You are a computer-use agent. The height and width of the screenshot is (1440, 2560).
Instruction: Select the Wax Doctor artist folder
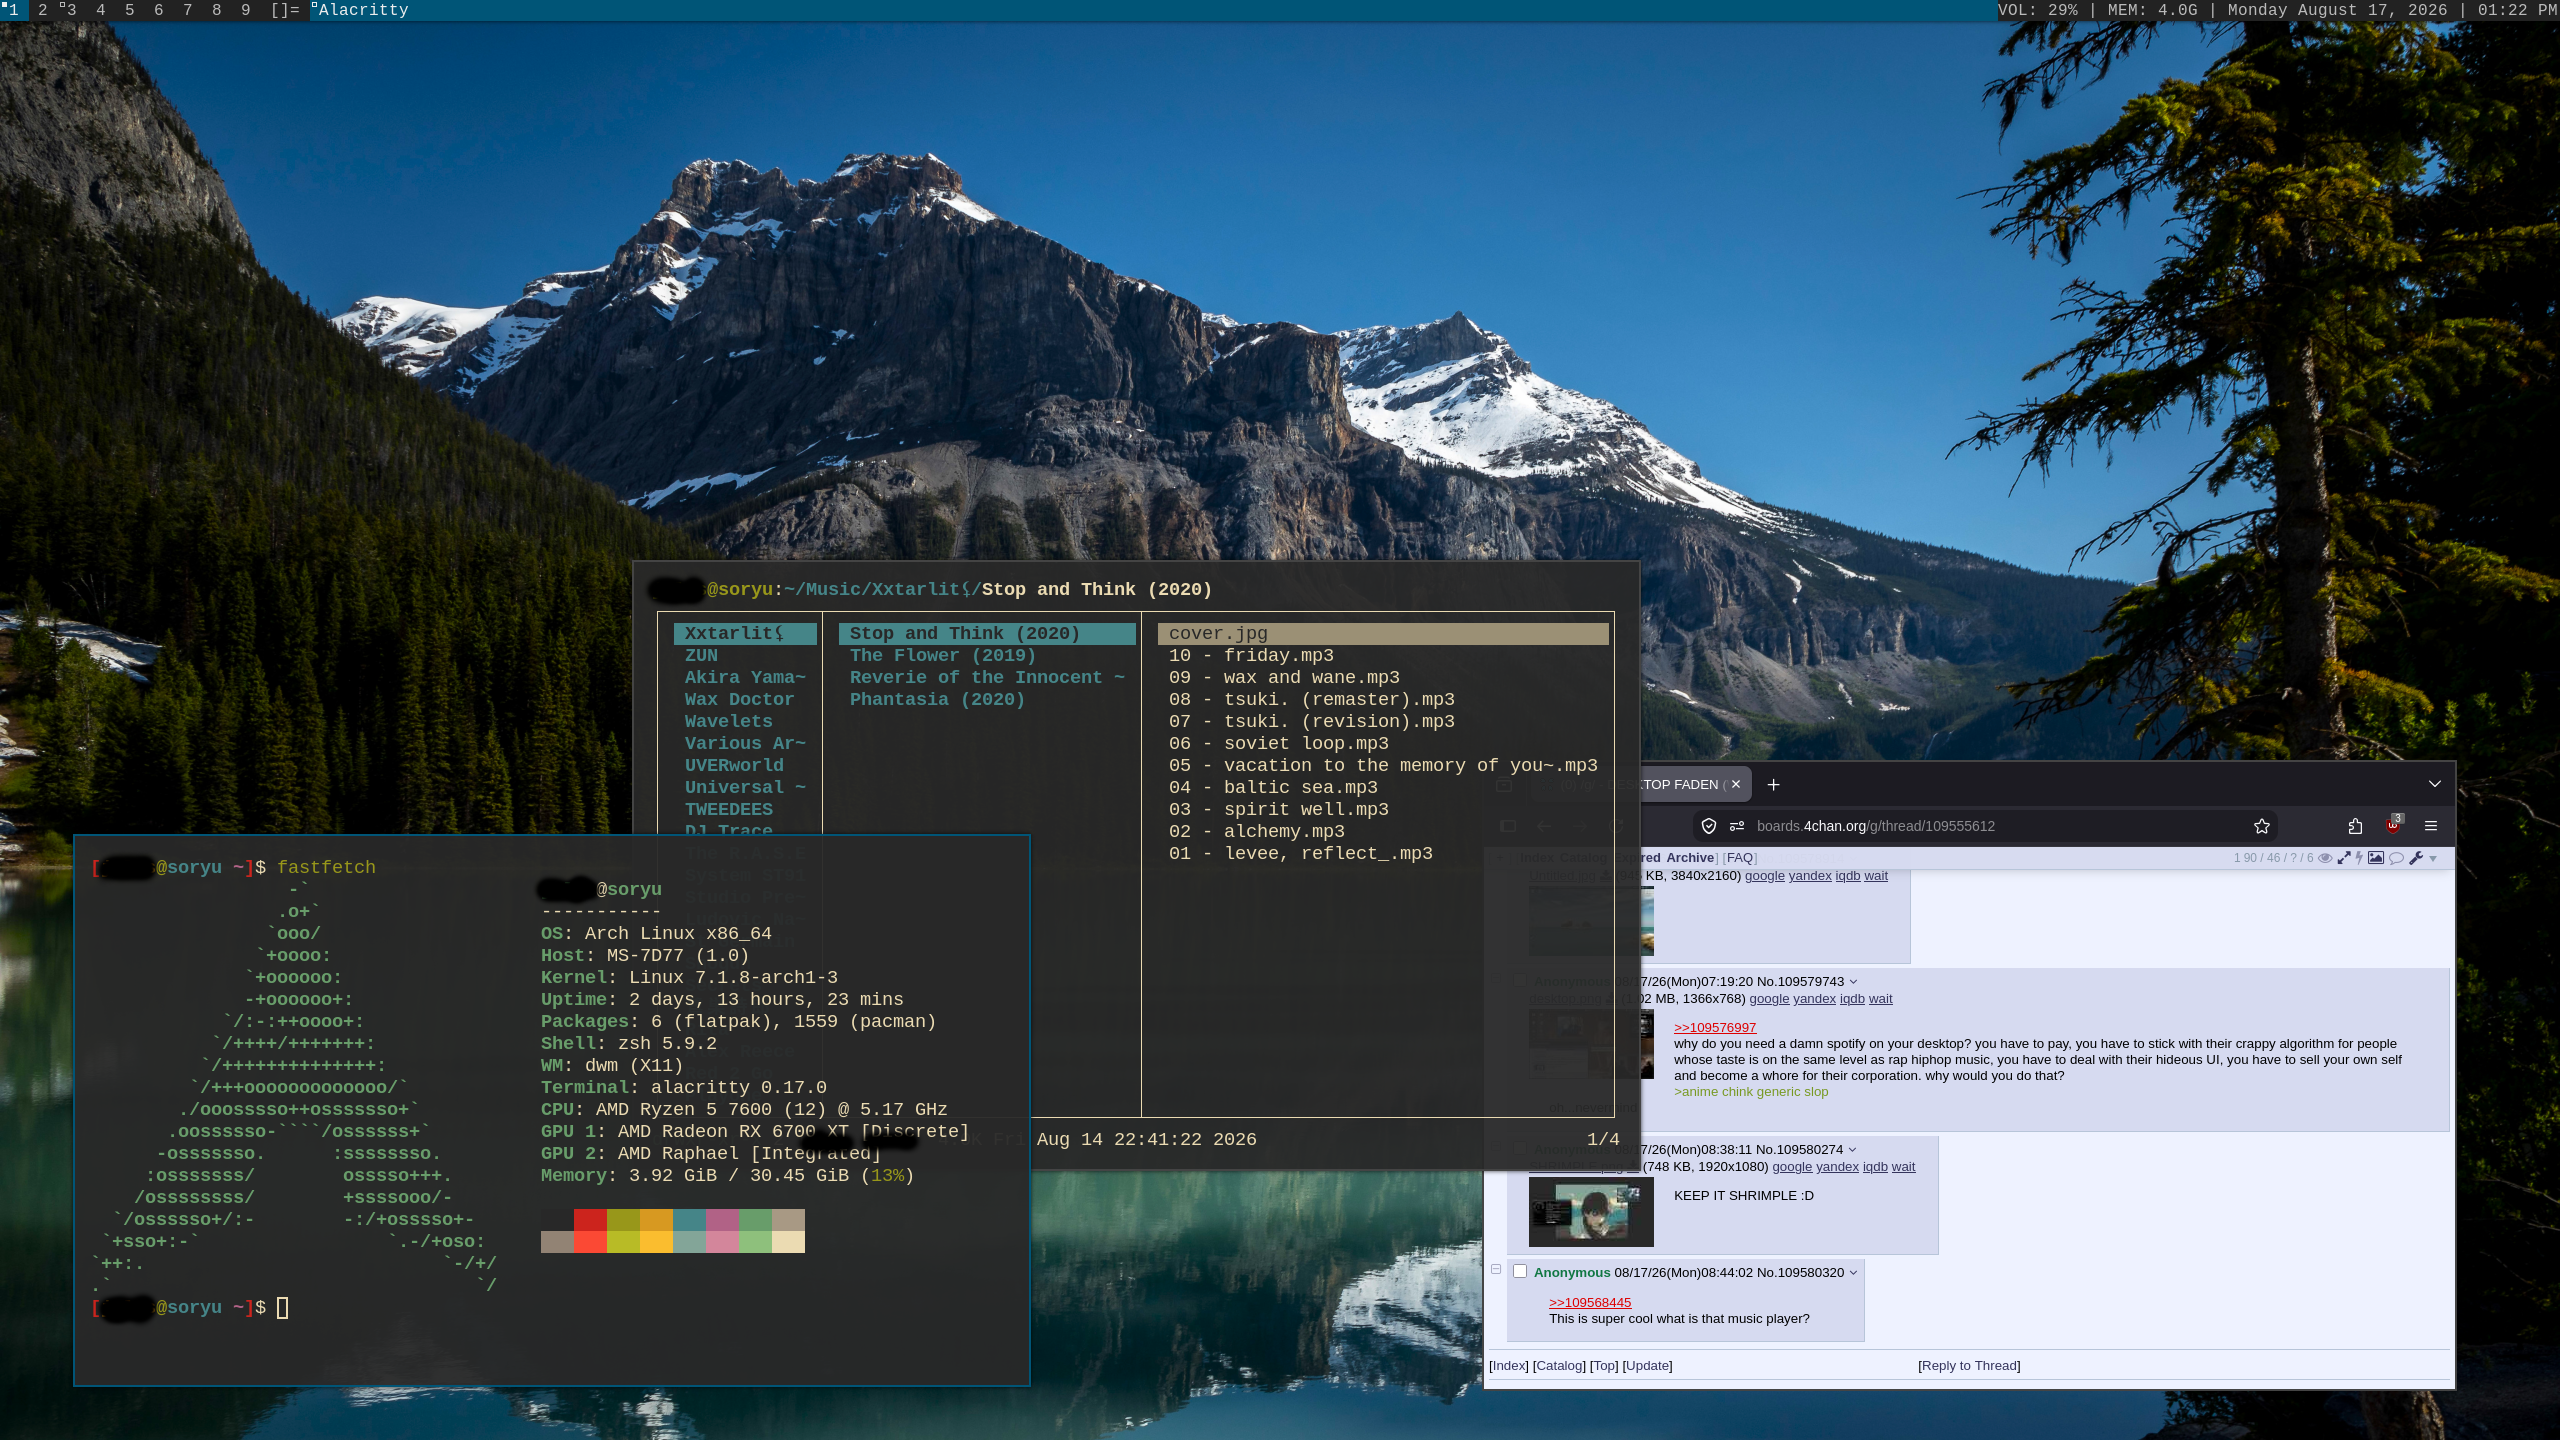(x=739, y=700)
